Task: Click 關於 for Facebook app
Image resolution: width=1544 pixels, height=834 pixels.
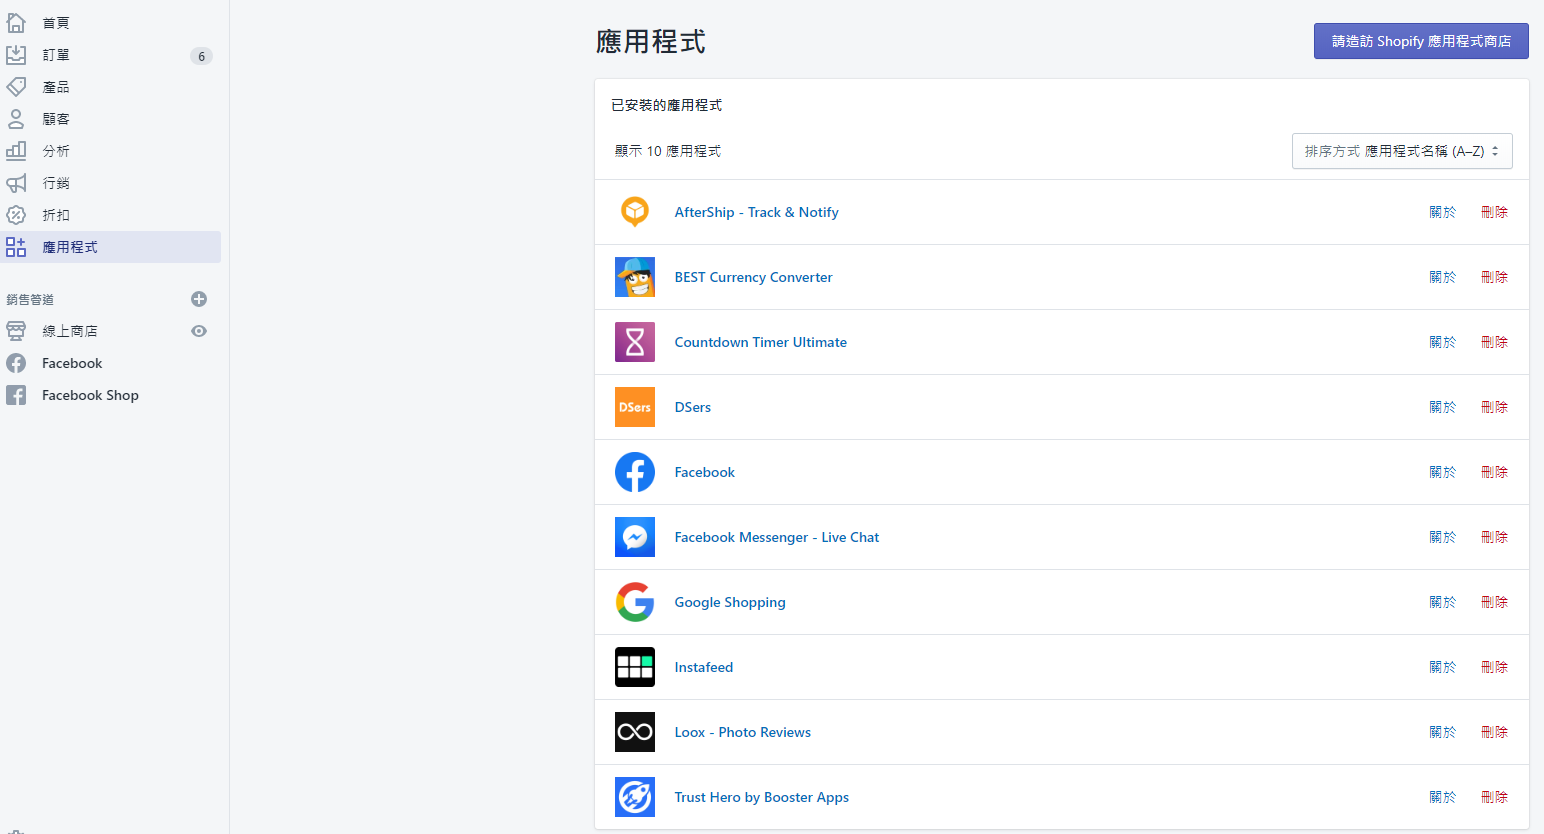Action: tap(1442, 472)
